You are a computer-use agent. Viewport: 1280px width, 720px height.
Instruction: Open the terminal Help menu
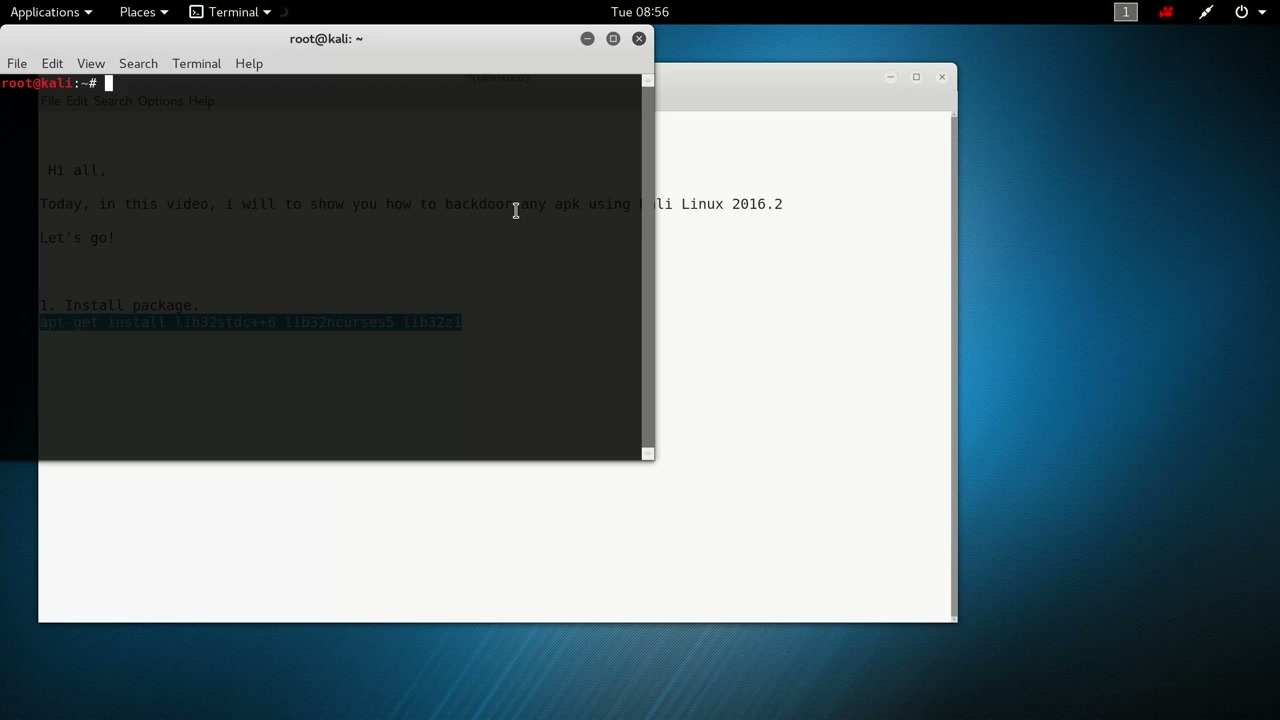pyautogui.click(x=249, y=64)
